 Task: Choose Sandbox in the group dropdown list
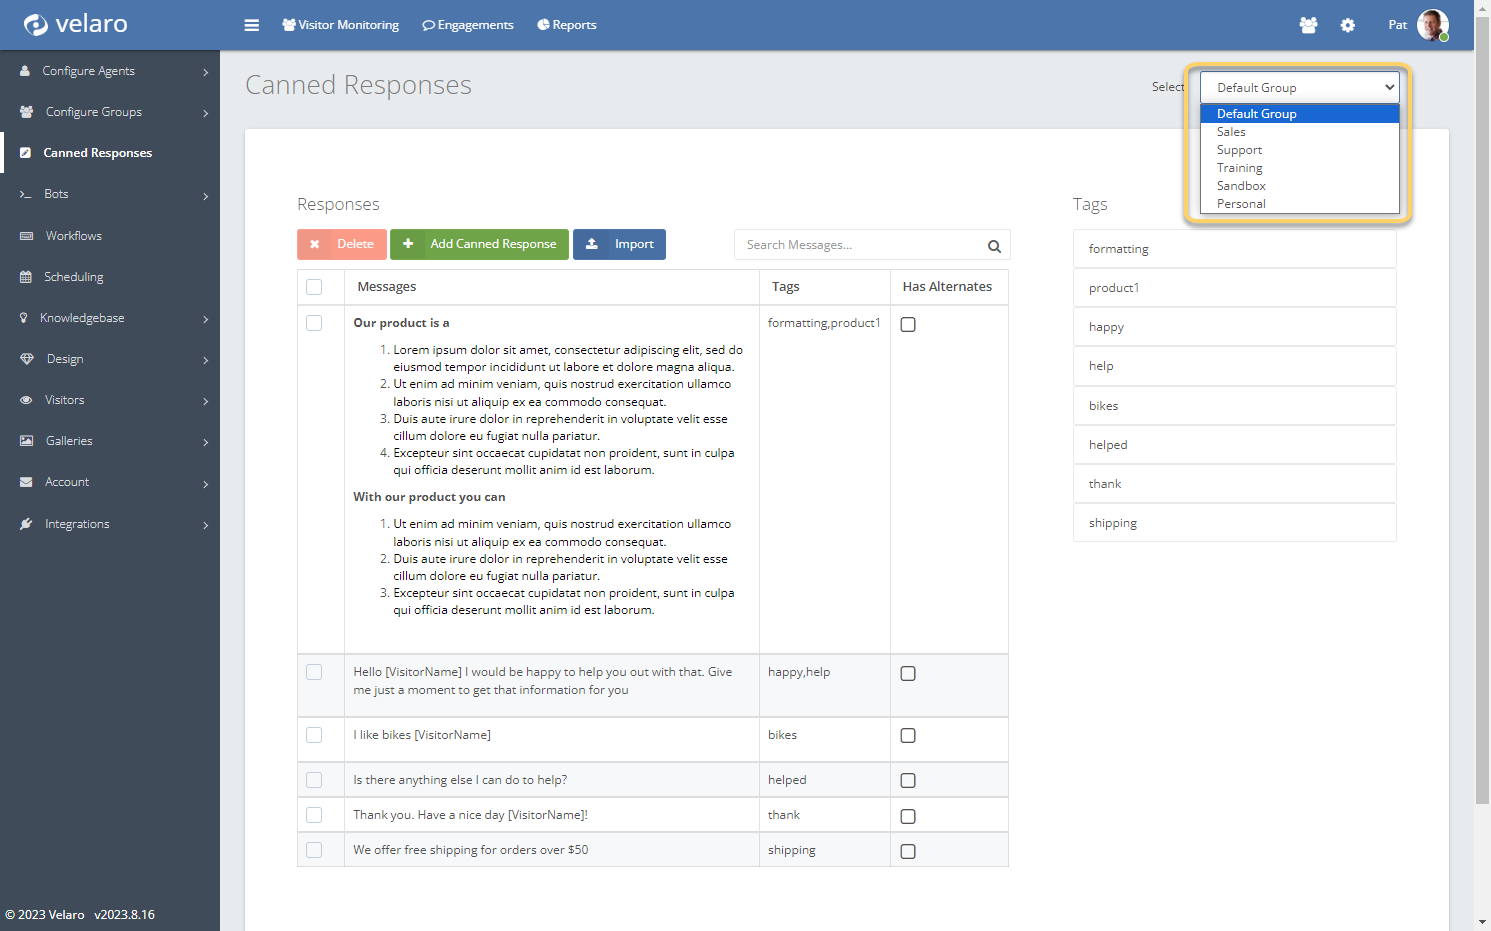pos(1241,186)
